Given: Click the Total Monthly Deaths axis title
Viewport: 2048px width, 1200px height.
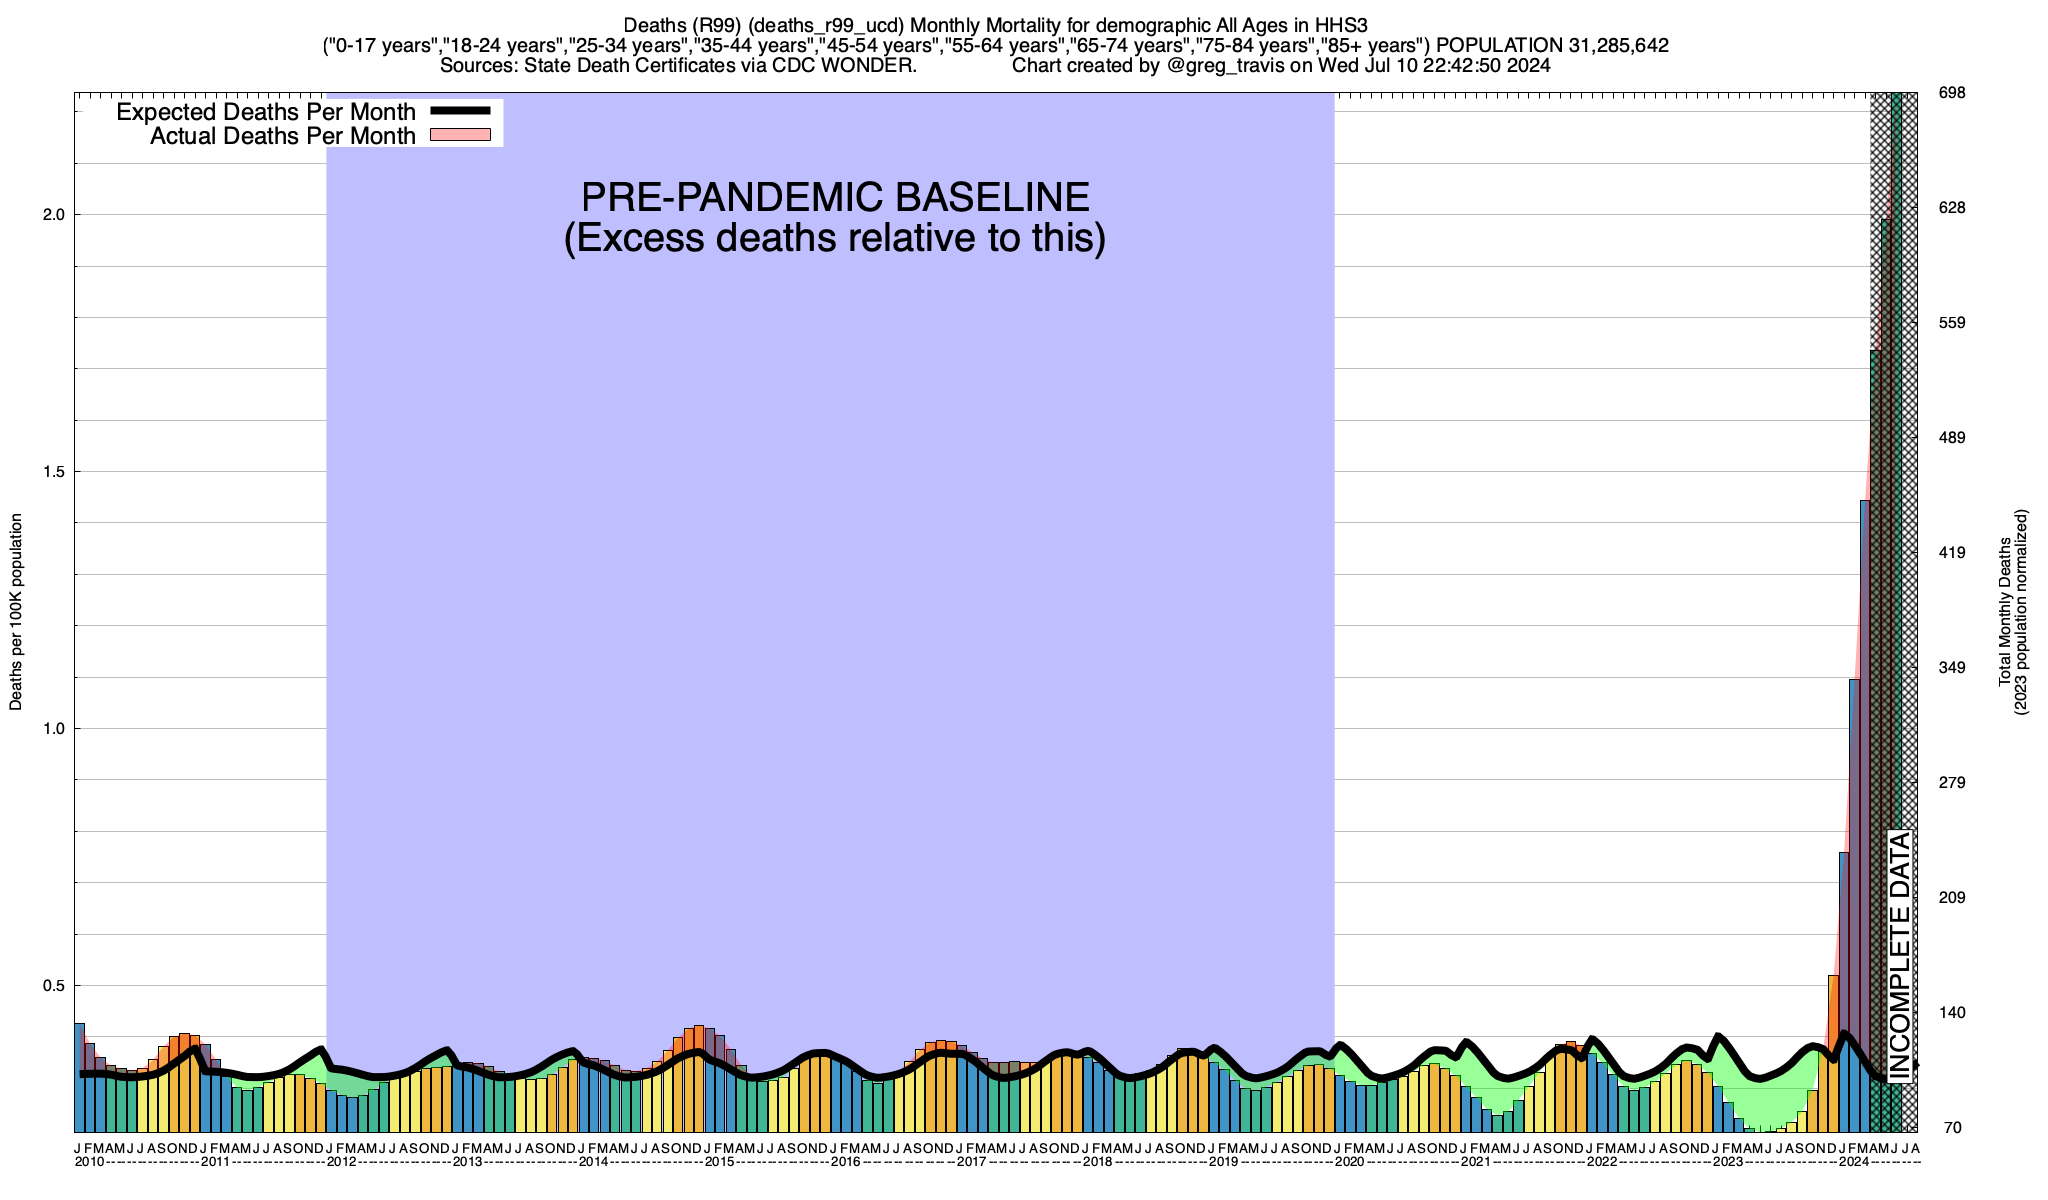Looking at the screenshot, I should click(2004, 612).
